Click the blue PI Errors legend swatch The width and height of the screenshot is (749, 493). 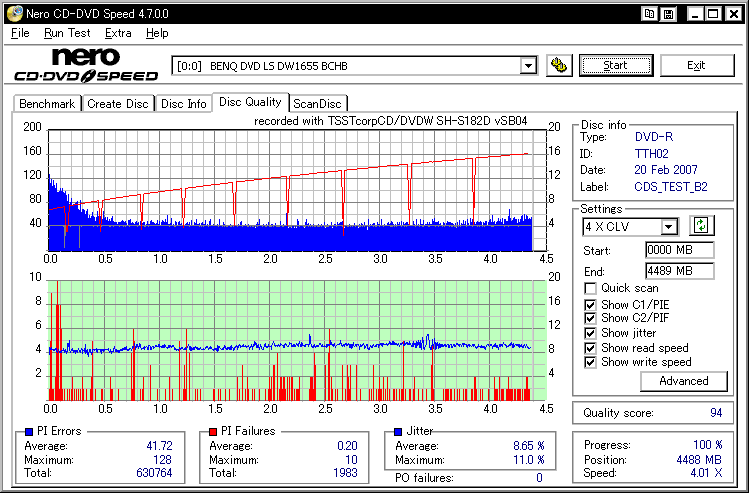point(29,432)
